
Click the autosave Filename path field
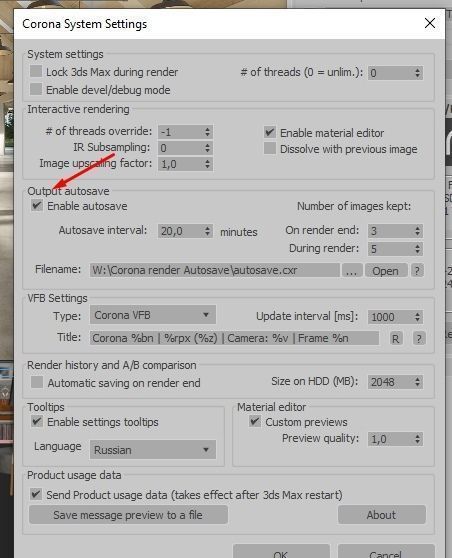(215, 270)
